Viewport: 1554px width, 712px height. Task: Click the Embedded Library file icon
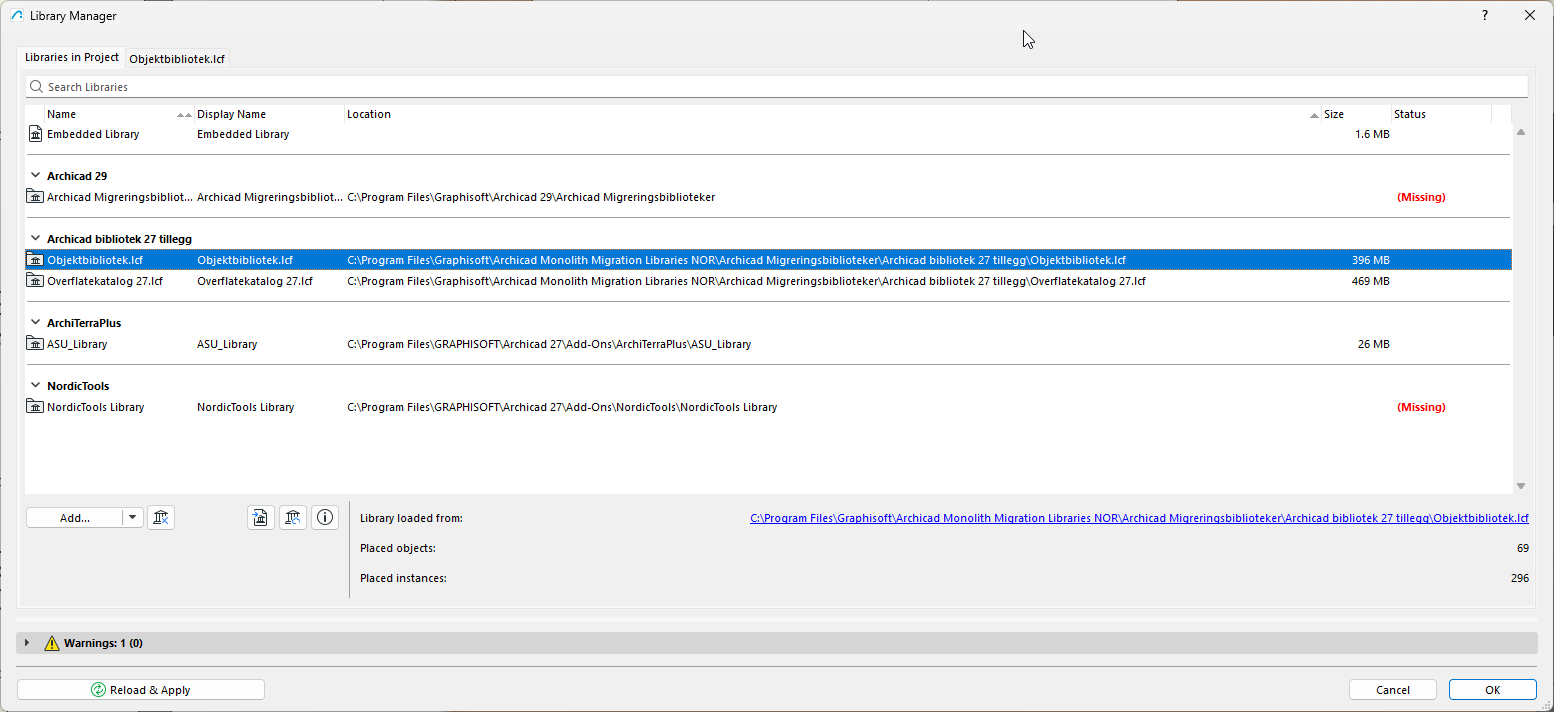[x=36, y=134]
